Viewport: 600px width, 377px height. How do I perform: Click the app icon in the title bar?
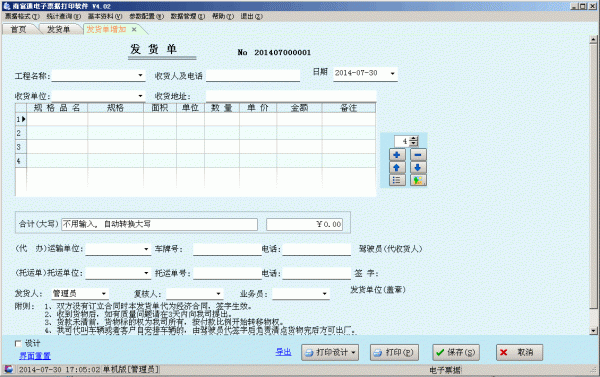(7, 6)
